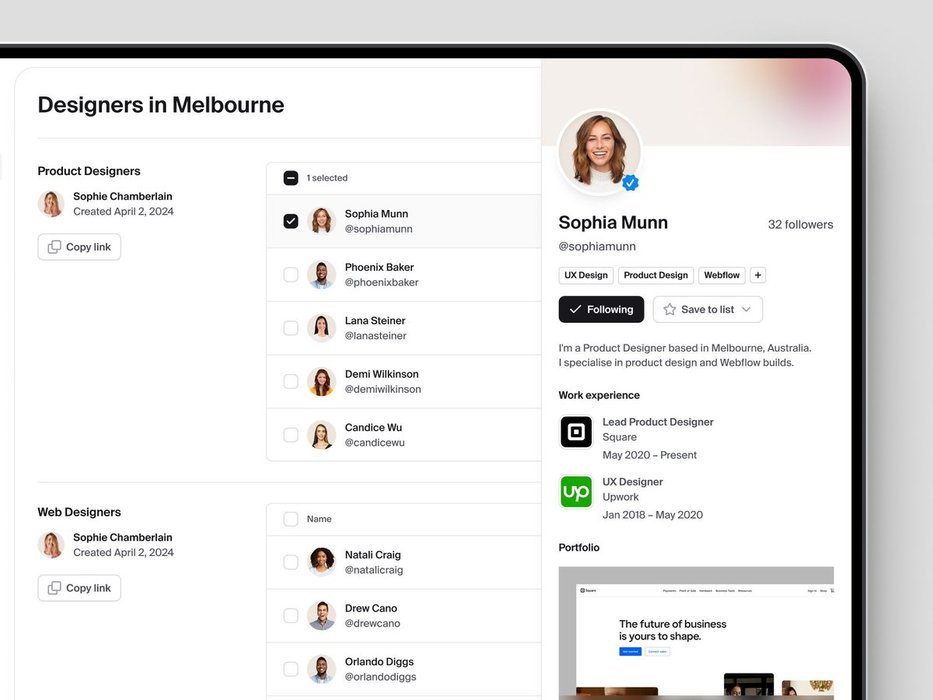Click the plus icon after the Webflow tag
This screenshot has width=933, height=700.
coord(757,275)
